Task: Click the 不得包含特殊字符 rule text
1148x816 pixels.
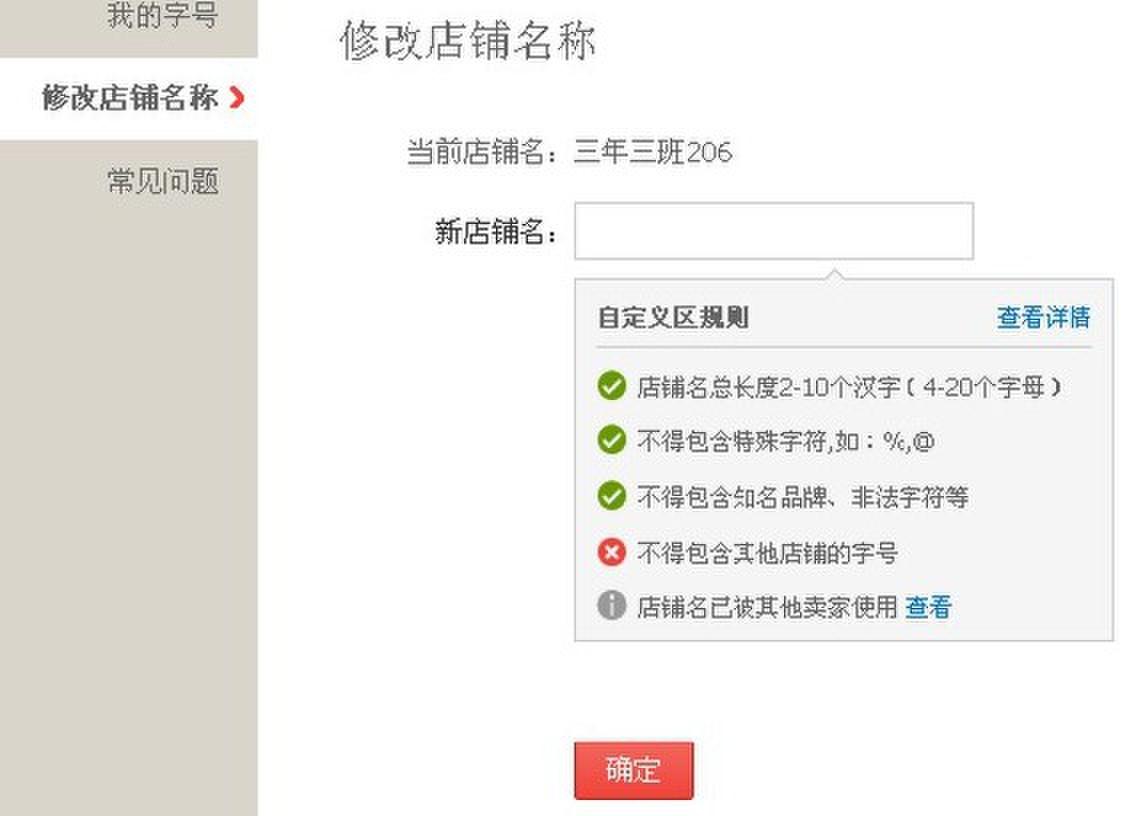Action: point(786,441)
